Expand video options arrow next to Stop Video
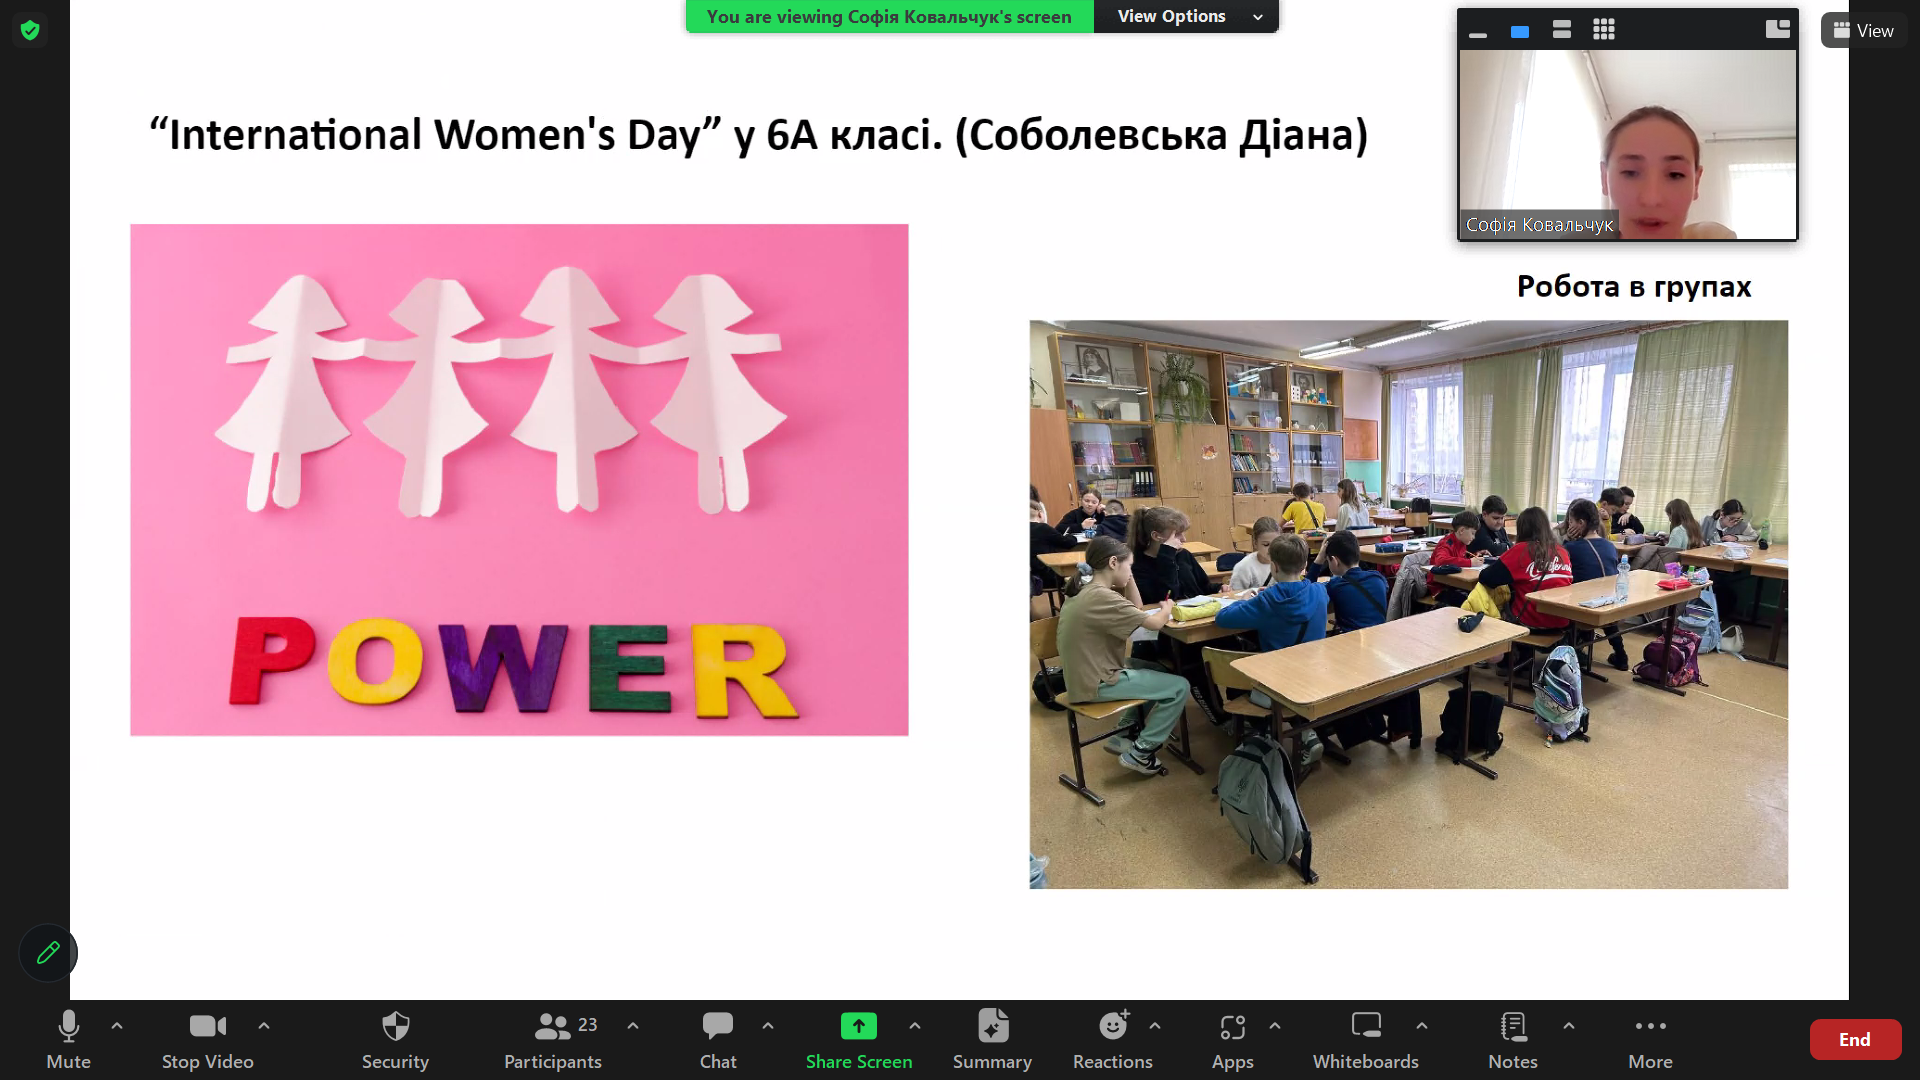The width and height of the screenshot is (1920, 1080). (264, 1026)
